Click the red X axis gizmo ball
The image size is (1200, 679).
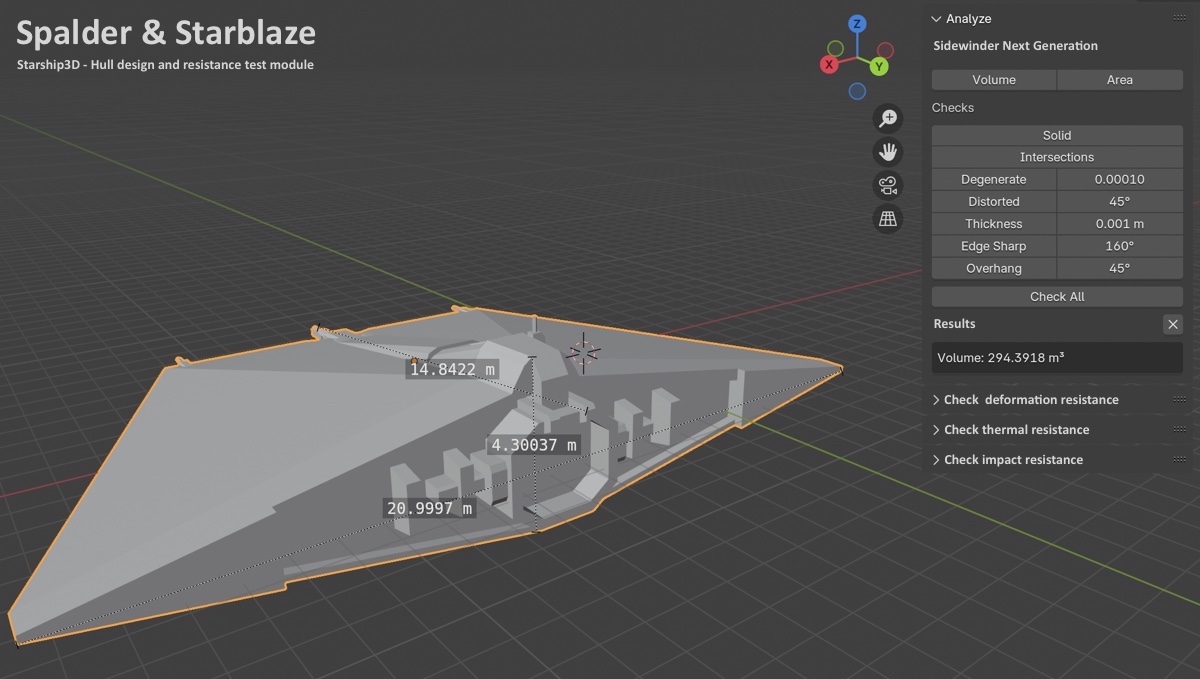[829, 65]
